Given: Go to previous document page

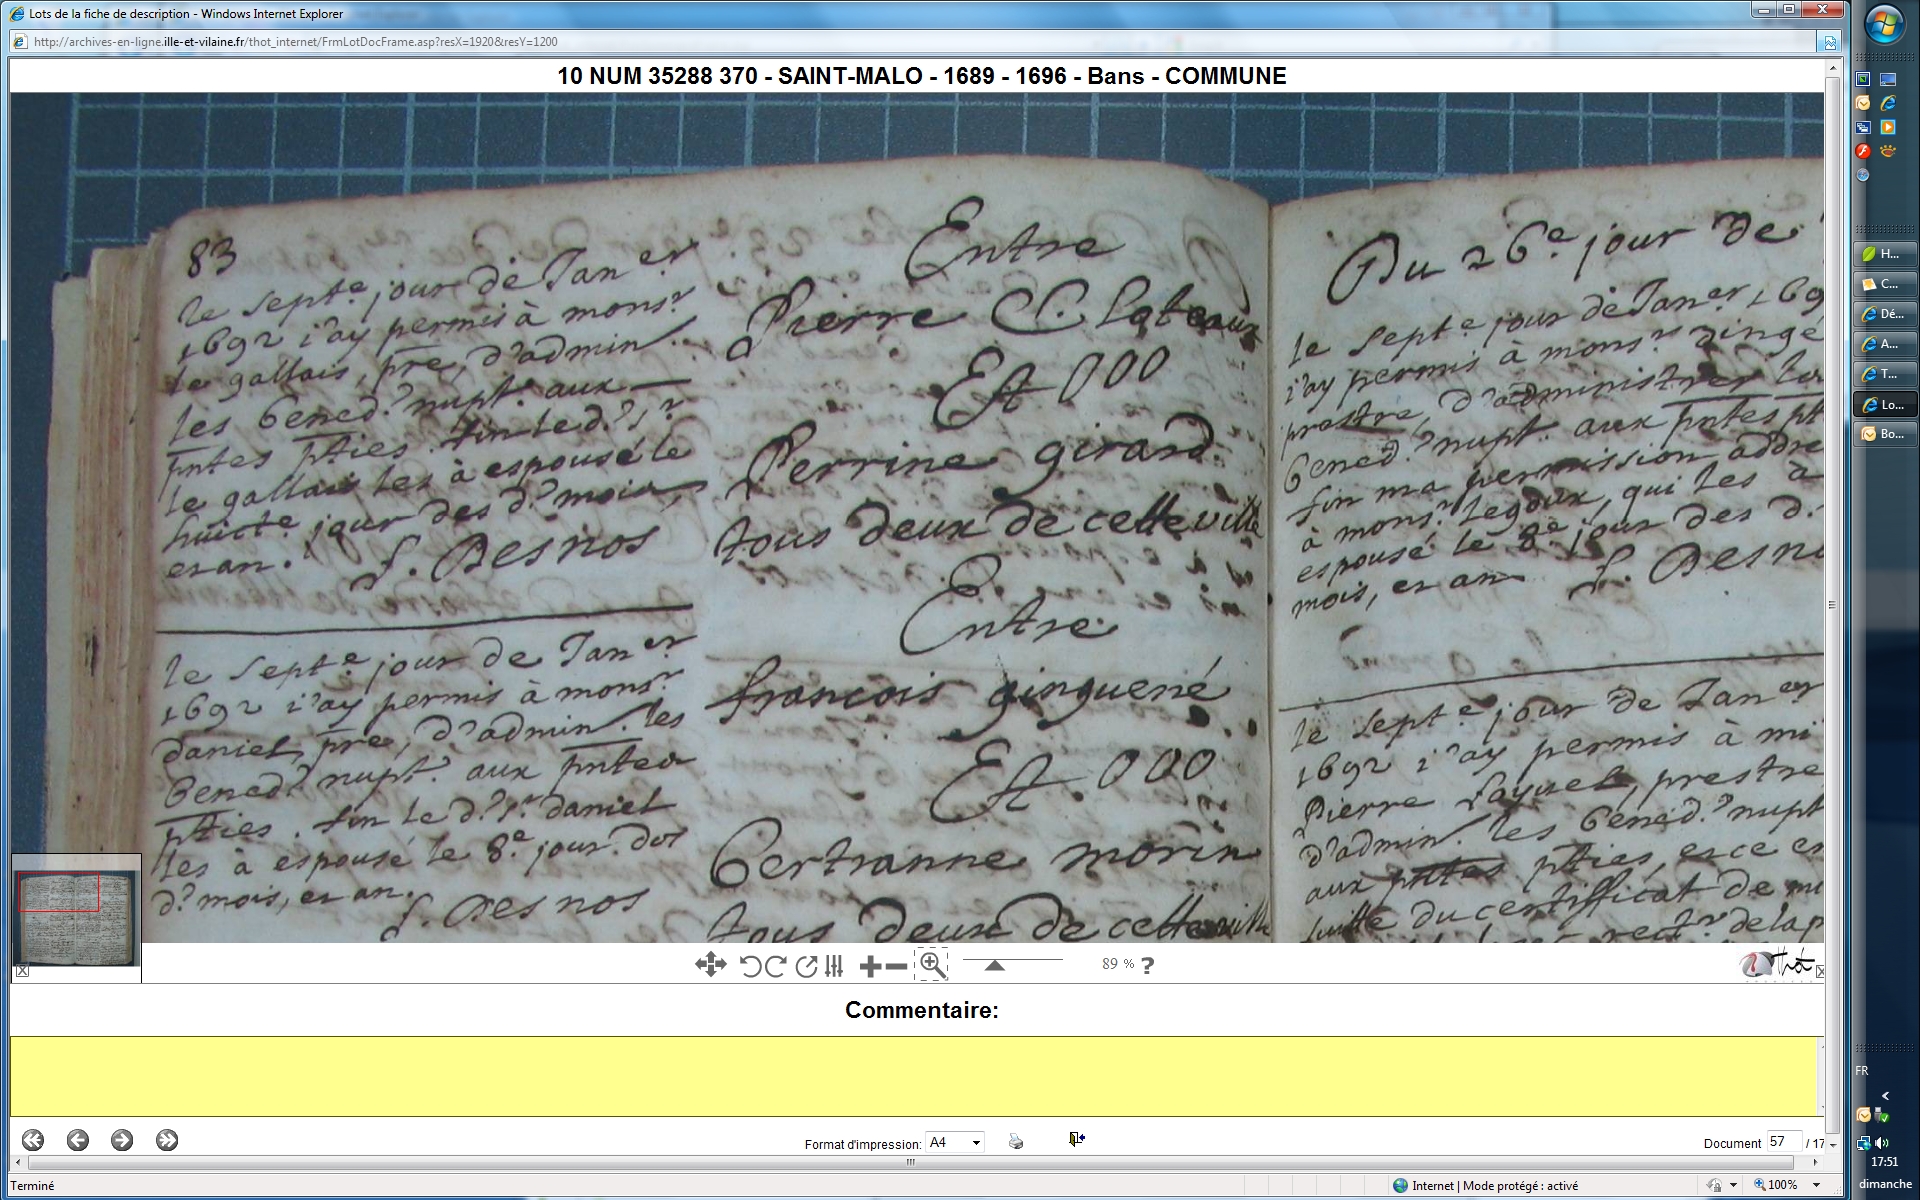Looking at the screenshot, I should point(78,1140).
